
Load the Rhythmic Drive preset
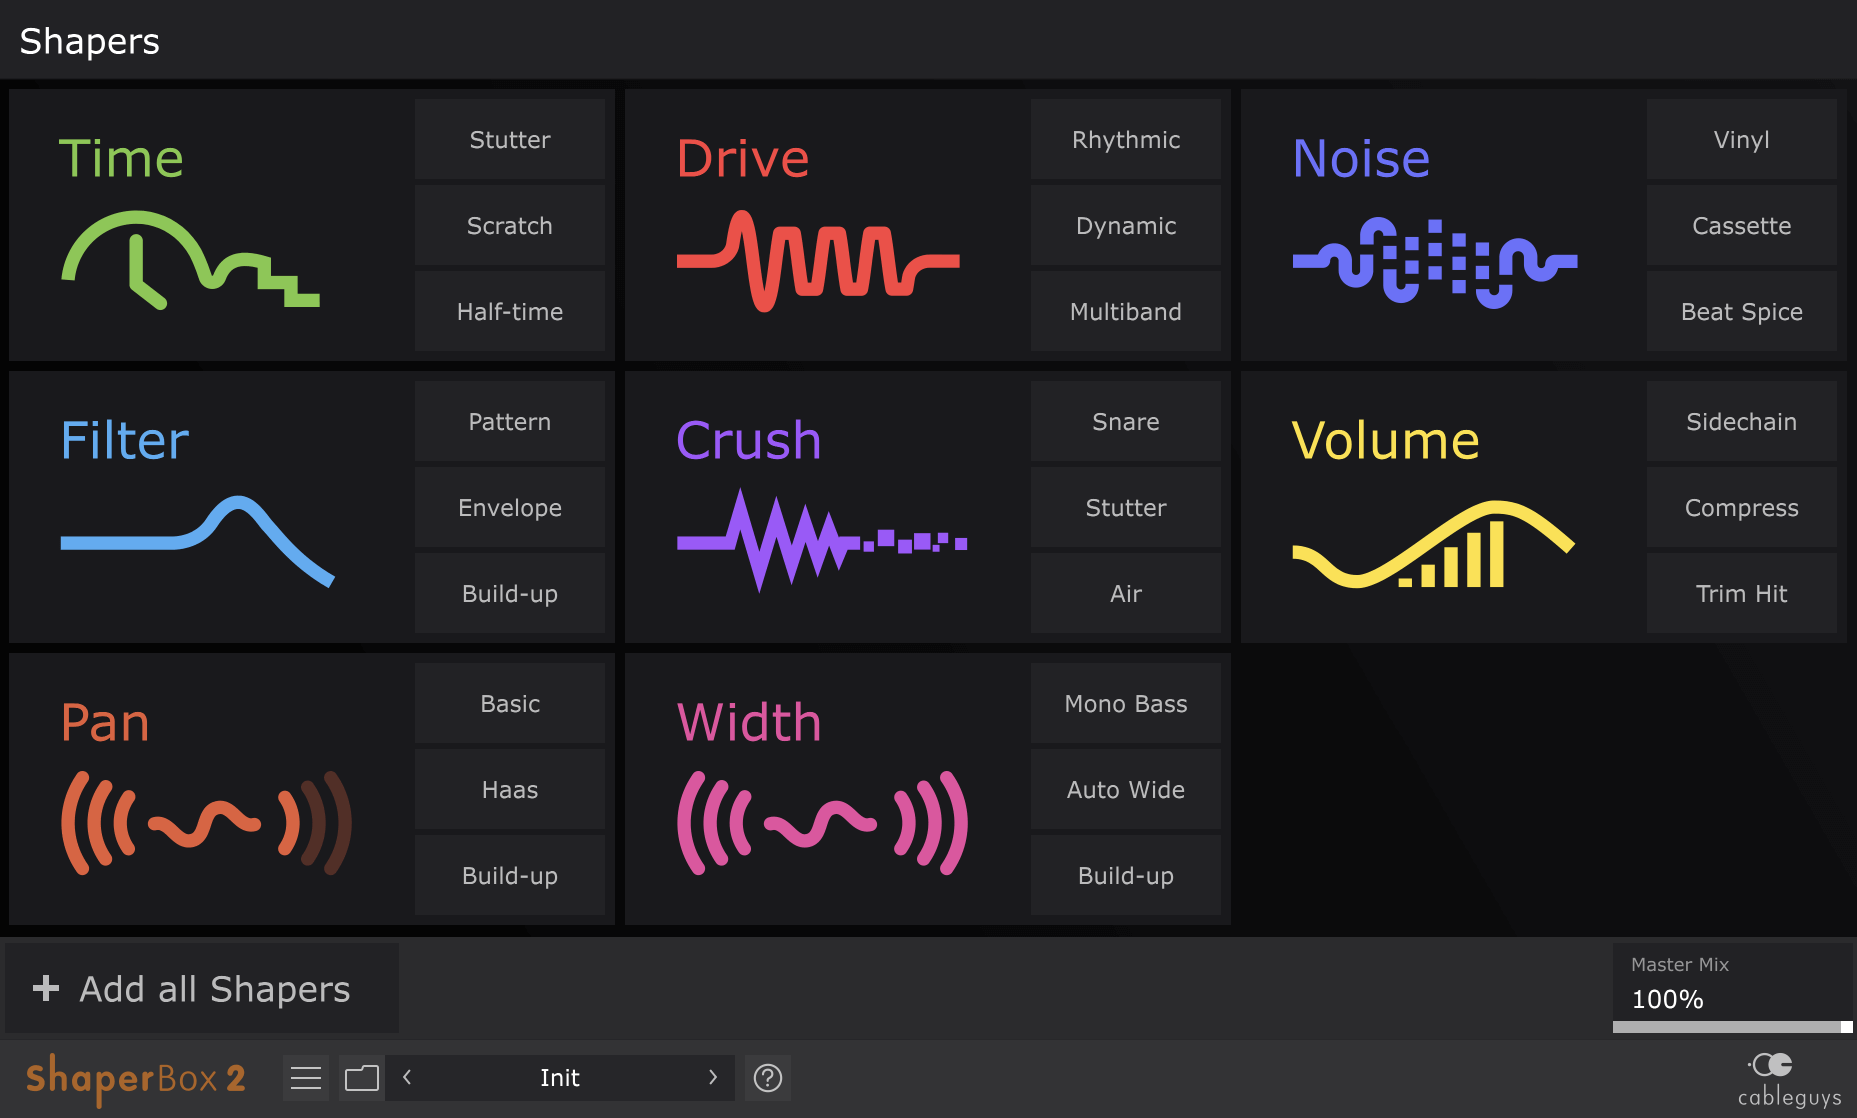tap(1126, 139)
